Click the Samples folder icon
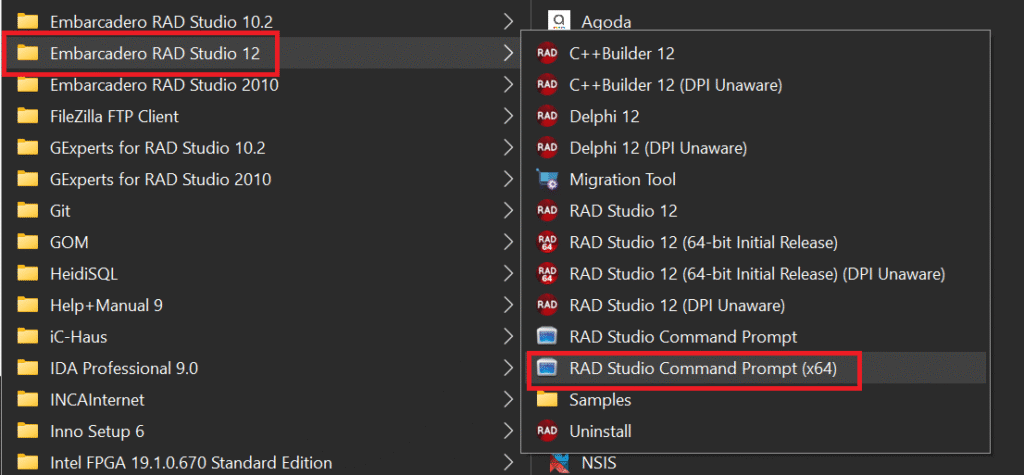 pos(547,400)
